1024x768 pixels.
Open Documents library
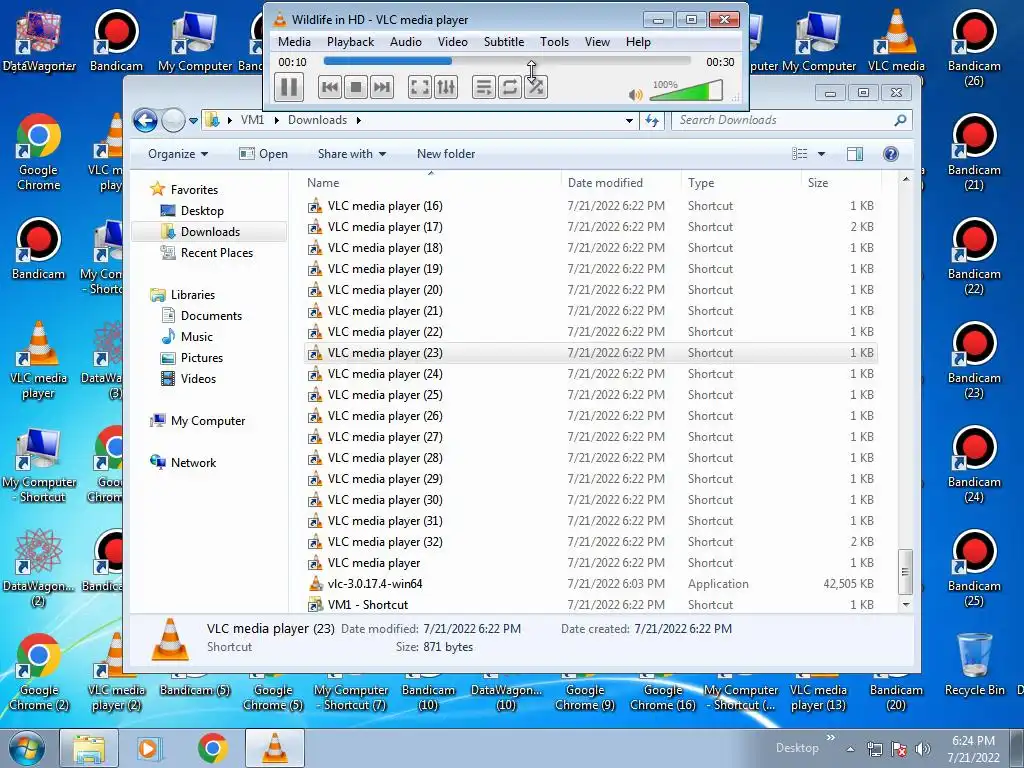[x=211, y=316]
